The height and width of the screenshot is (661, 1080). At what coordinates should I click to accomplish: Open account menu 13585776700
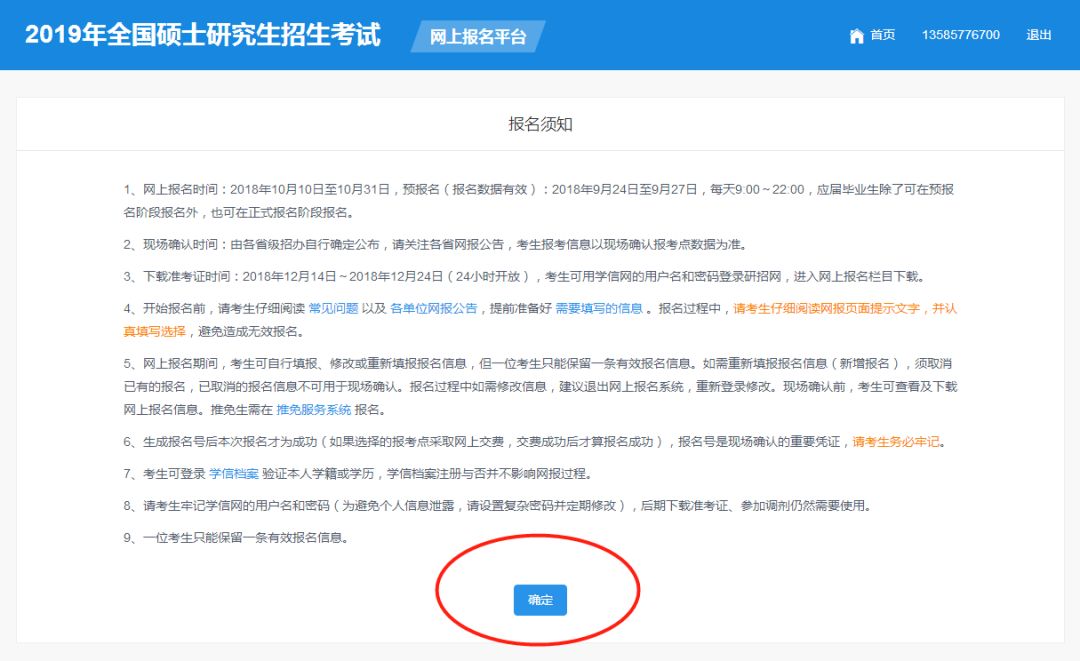point(960,35)
